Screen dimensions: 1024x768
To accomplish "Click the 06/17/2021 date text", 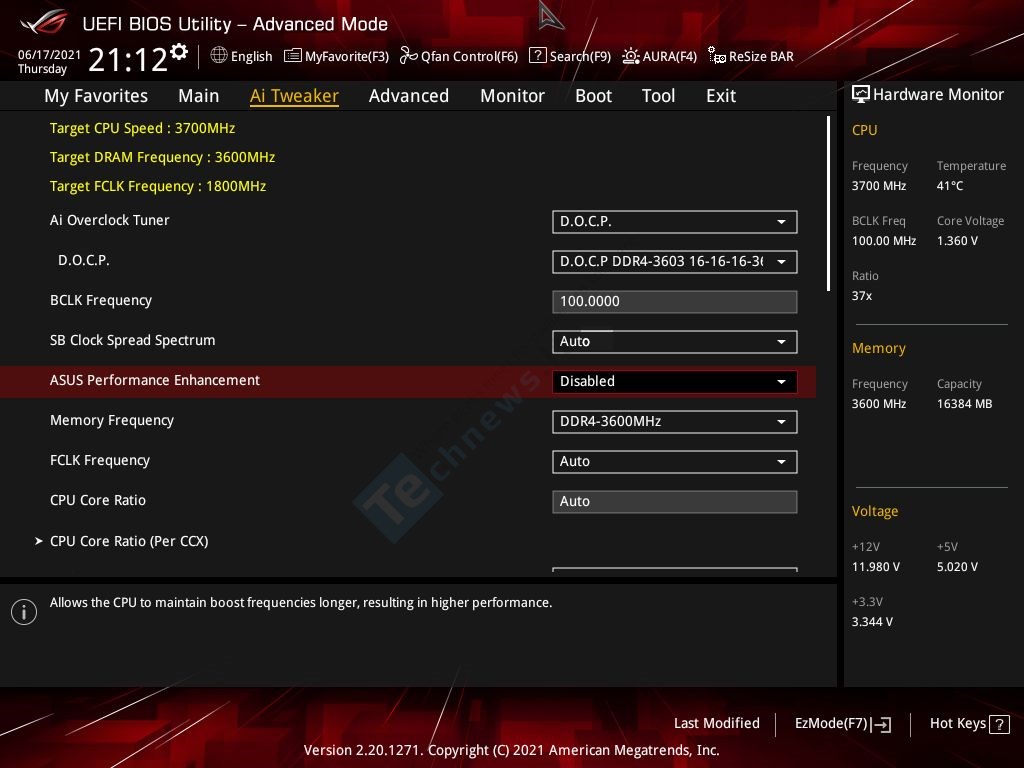I will (x=49, y=54).
